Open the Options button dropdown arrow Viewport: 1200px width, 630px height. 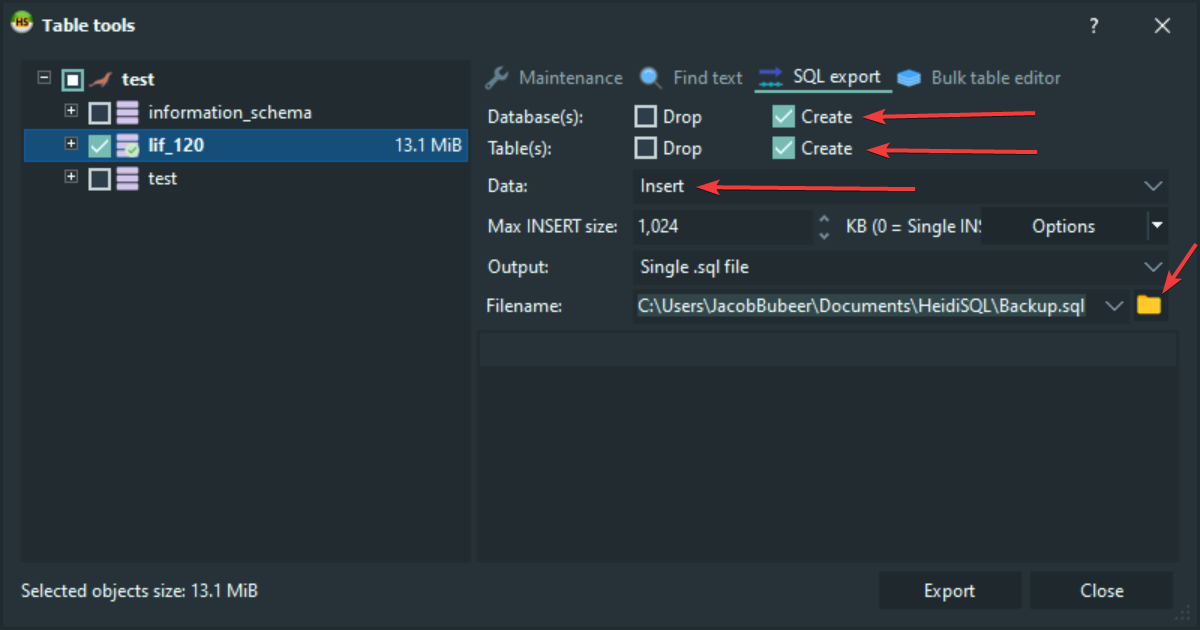[1158, 226]
